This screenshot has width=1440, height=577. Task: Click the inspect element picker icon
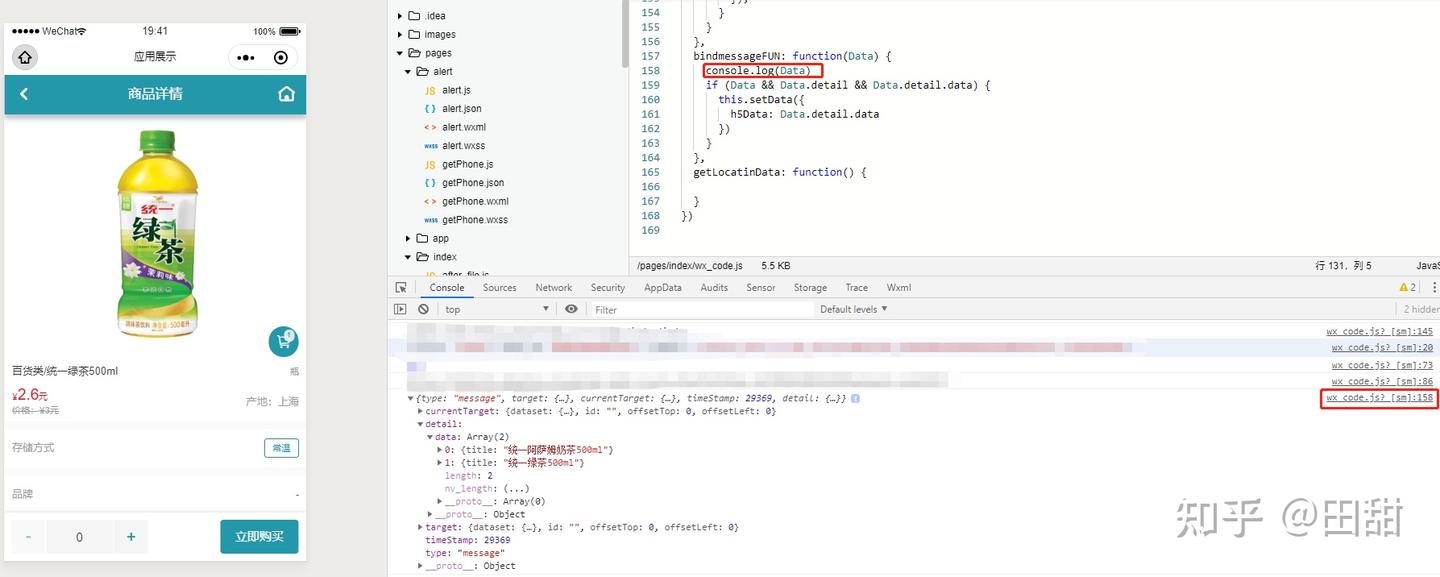click(x=401, y=287)
